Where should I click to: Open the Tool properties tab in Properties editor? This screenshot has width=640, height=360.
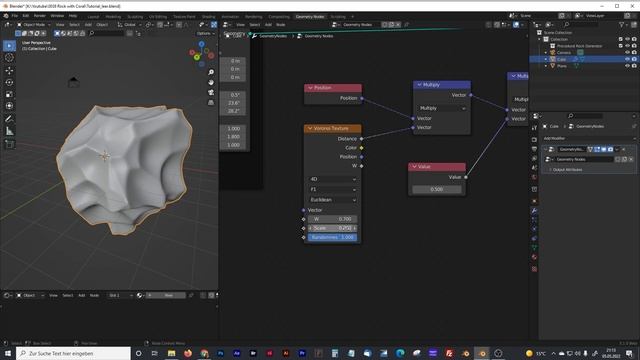[x=534, y=128]
